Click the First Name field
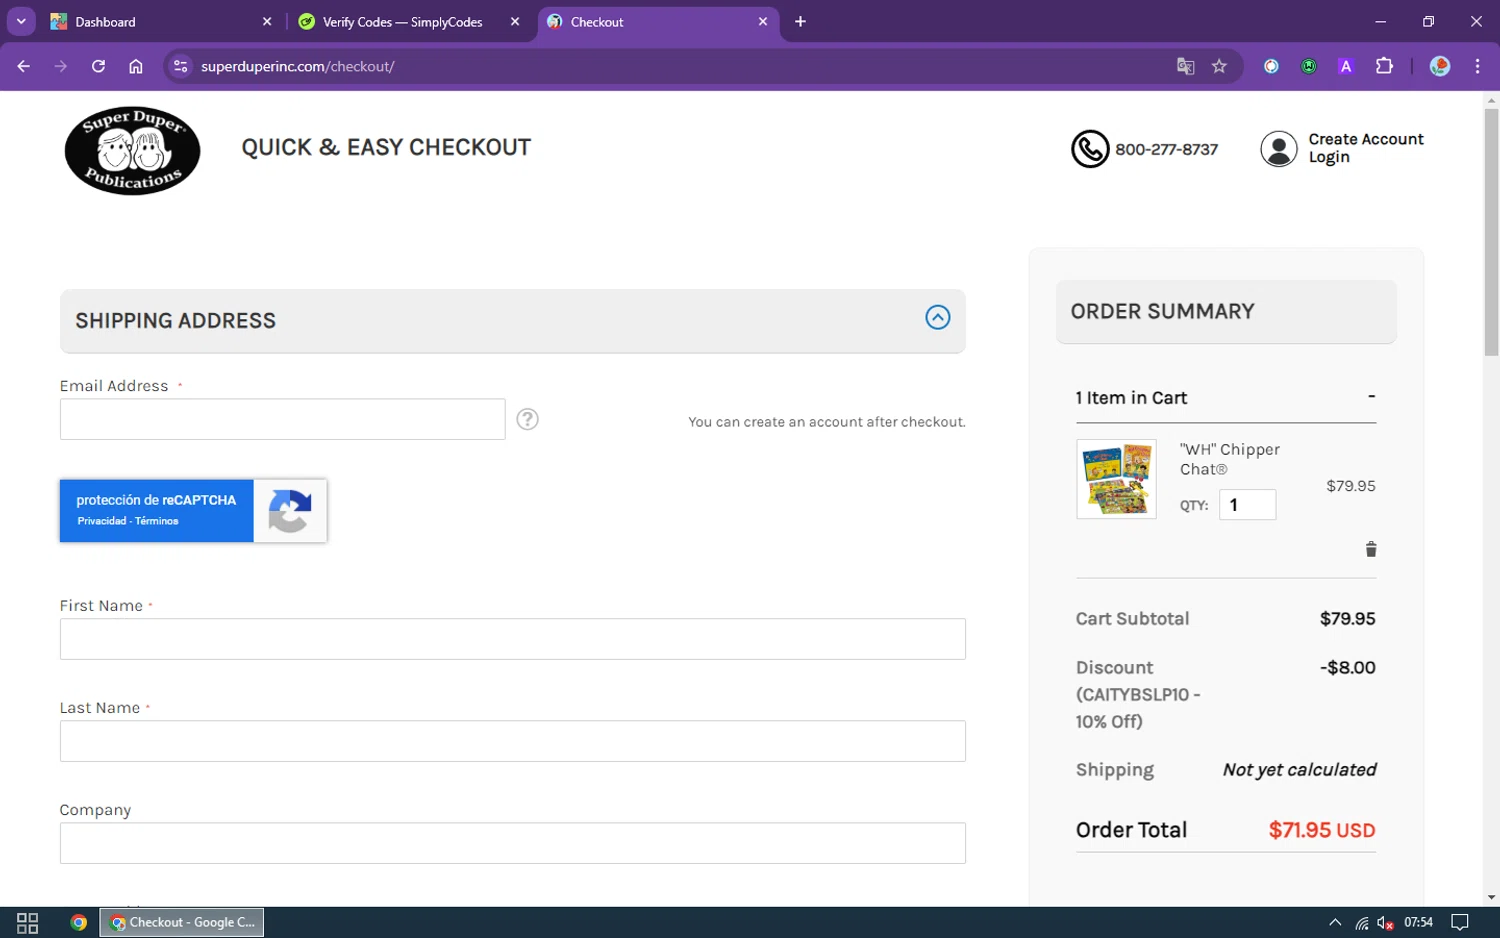1500x938 pixels. (512, 639)
